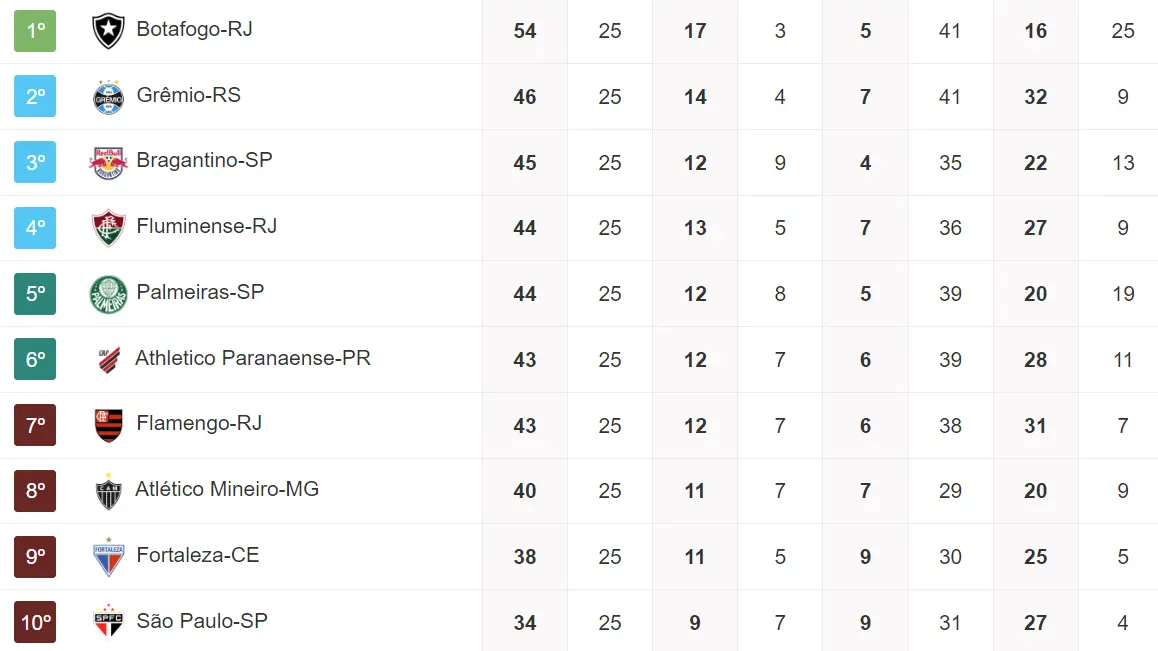Click the Grêmio-RS team crest

coord(108,97)
